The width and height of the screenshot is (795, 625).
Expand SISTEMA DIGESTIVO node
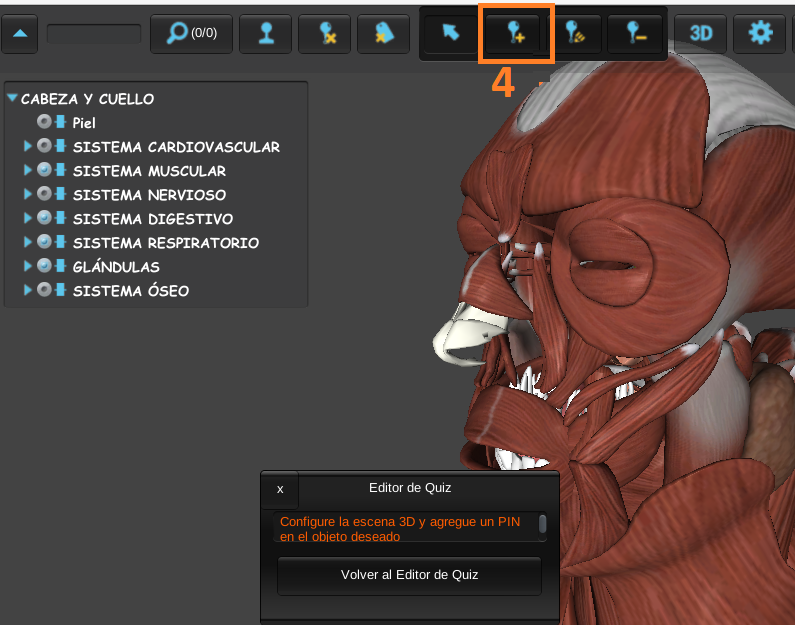[x=28, y=218]
